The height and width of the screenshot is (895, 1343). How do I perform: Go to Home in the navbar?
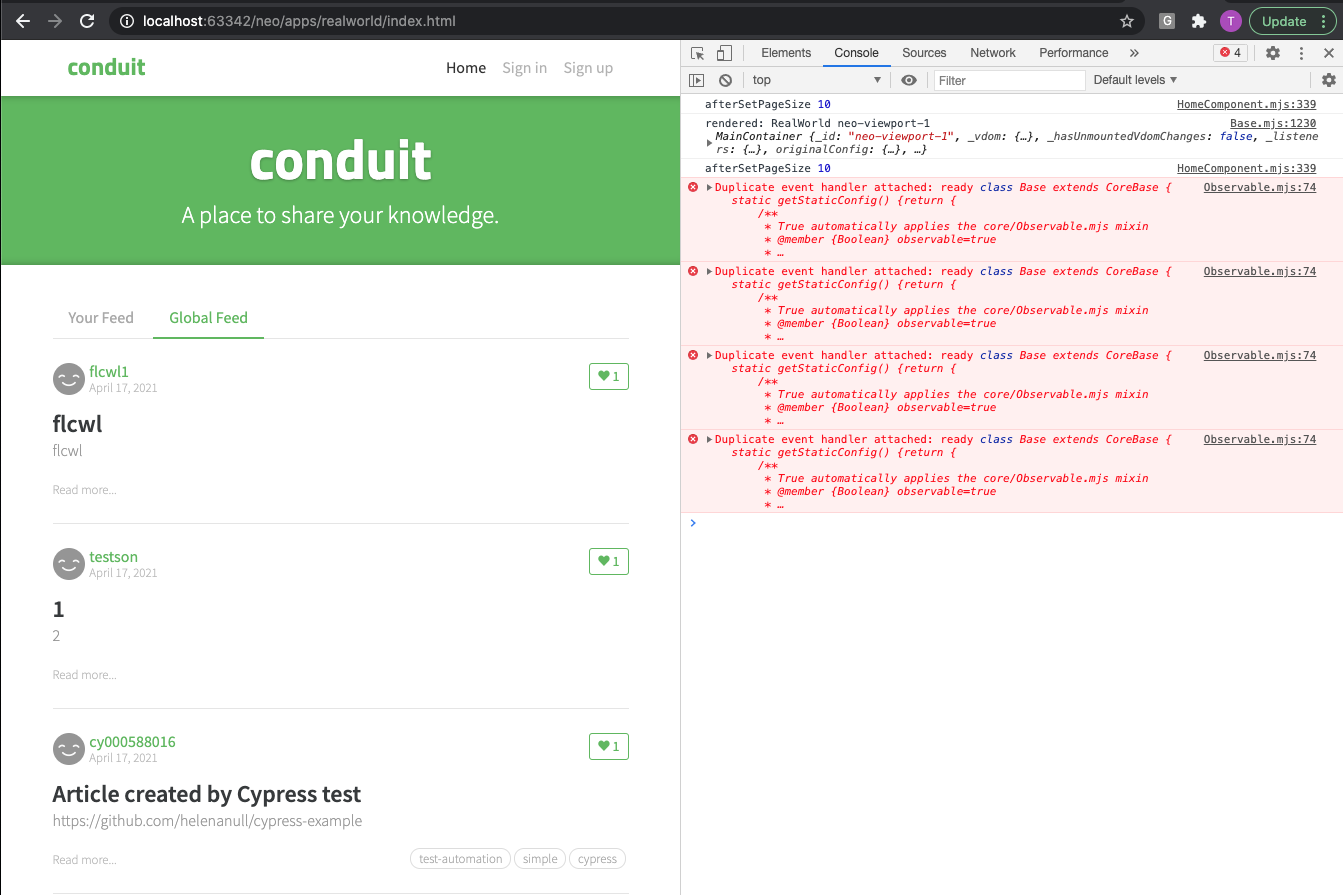pos(466,68)
